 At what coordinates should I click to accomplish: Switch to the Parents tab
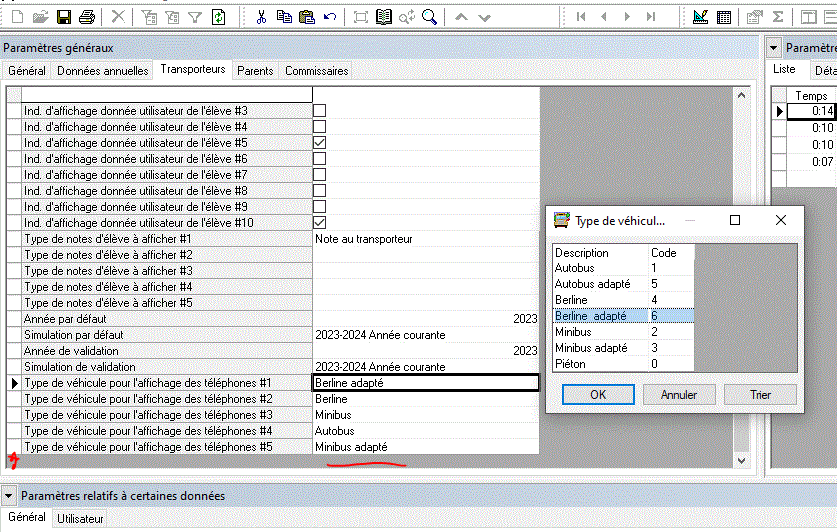click(255, 71)
